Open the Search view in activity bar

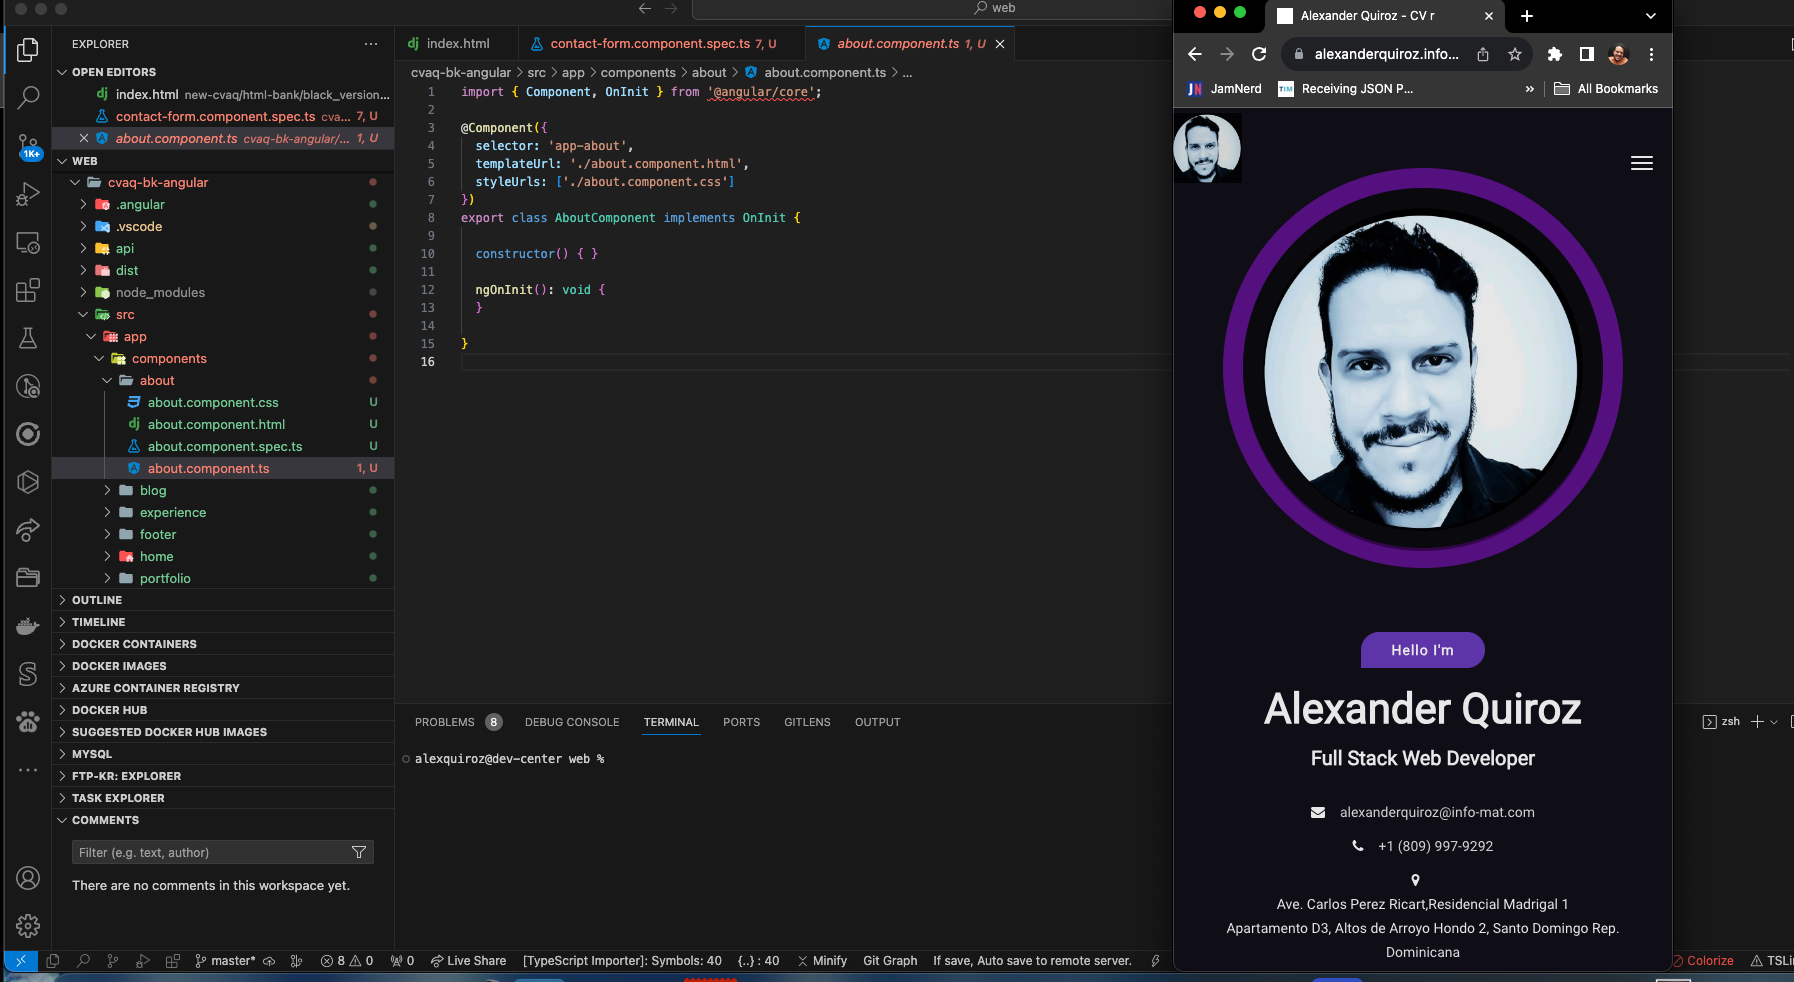coord(28,97)
